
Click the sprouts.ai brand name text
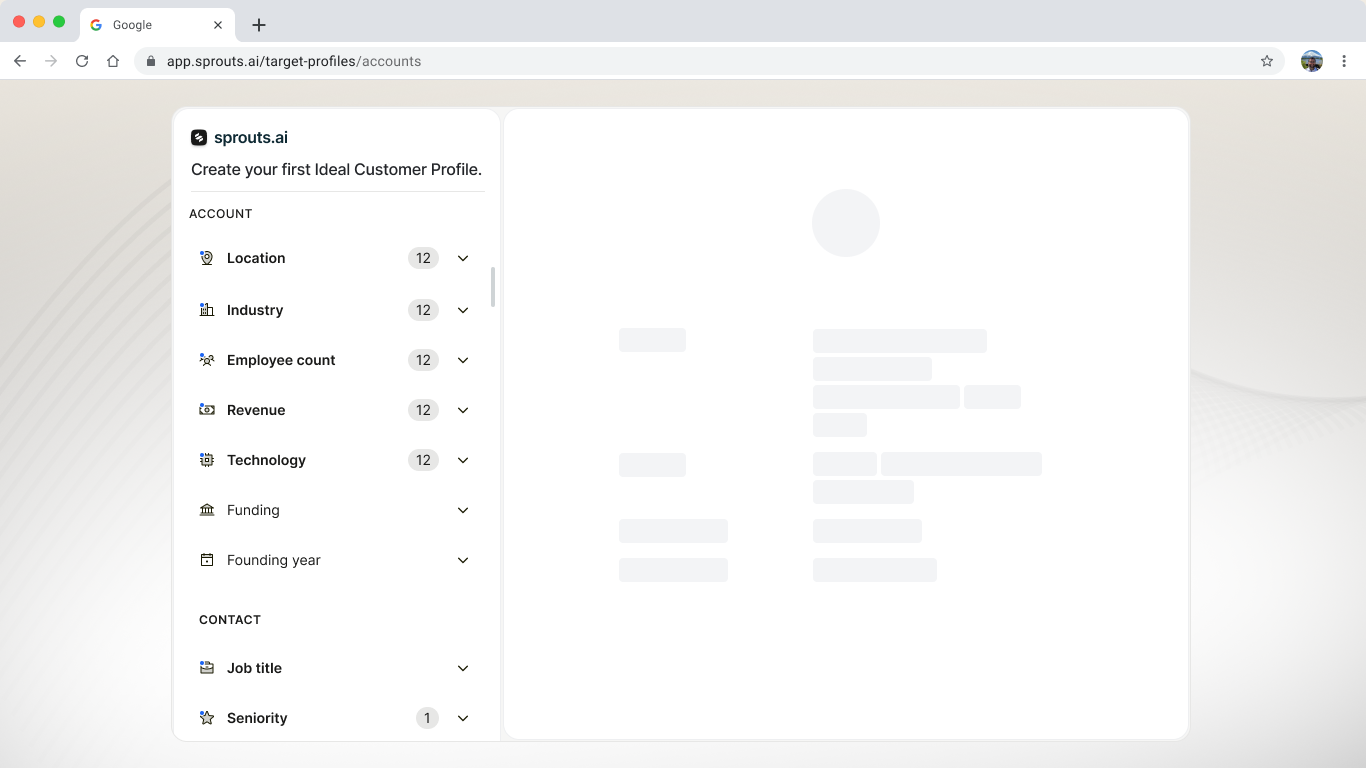pos(251,138)
